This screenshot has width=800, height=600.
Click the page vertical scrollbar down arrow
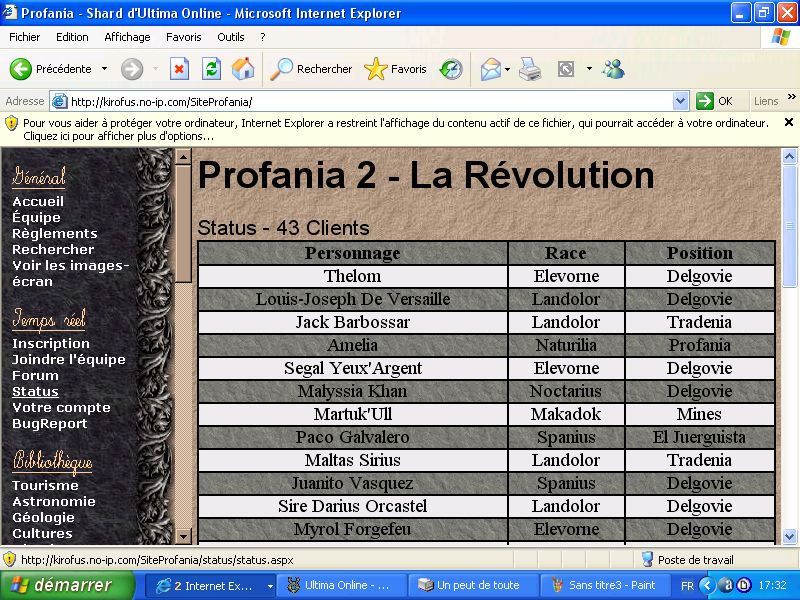tap(789, 536)
